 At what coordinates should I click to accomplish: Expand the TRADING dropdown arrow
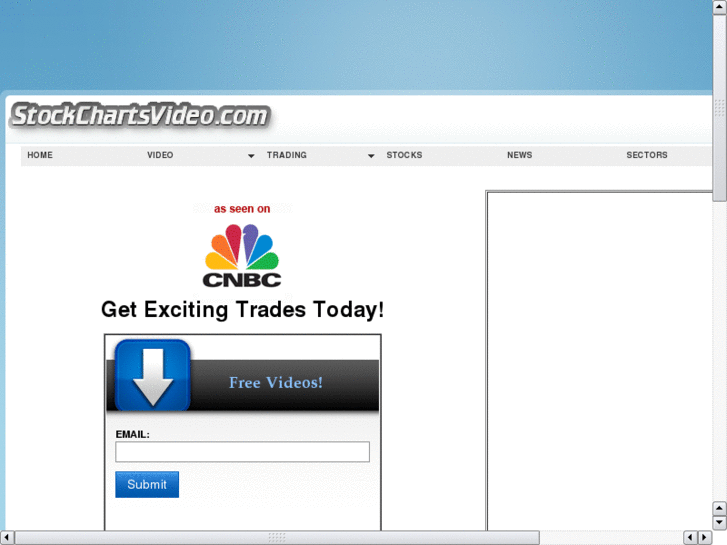(371, 156)
